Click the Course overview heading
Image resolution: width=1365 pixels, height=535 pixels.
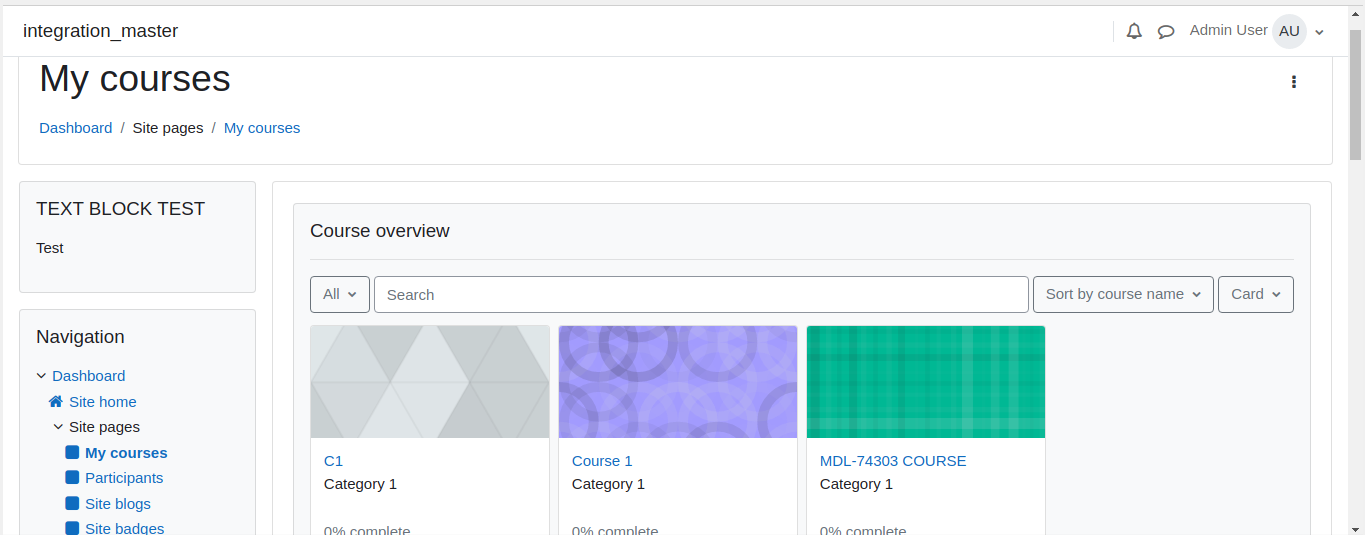[380, 231]
